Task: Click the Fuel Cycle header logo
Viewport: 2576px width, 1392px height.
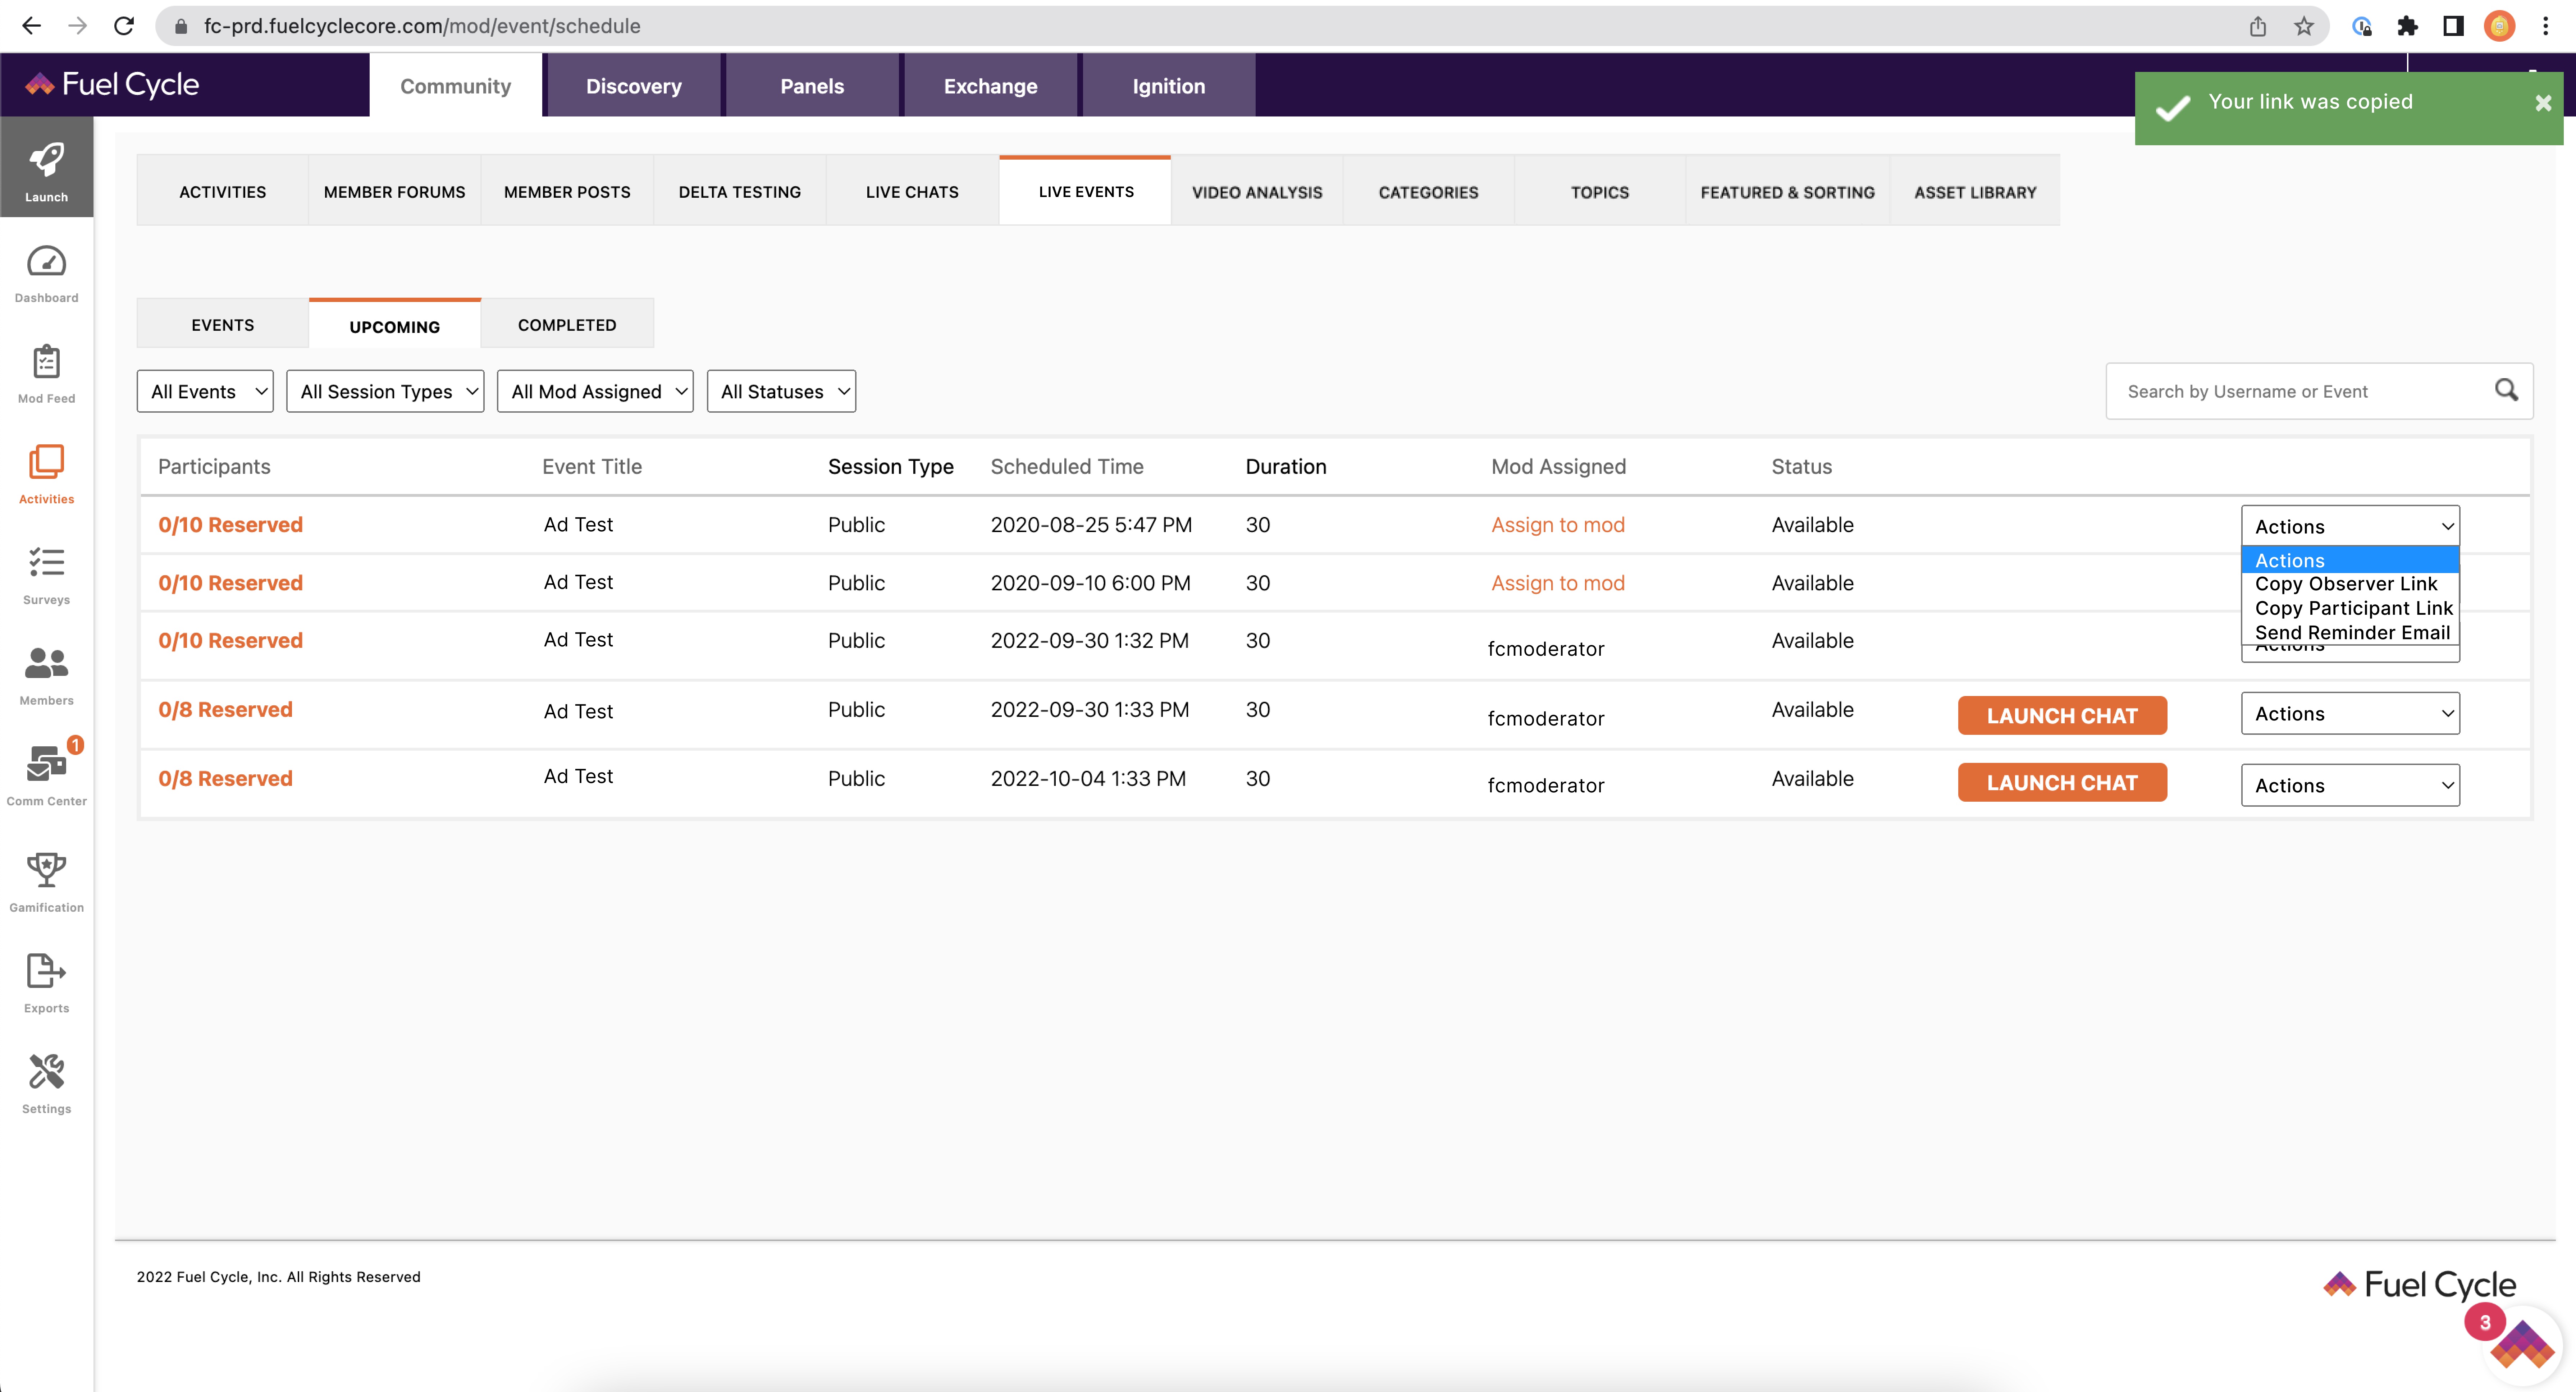Action: click(112, 84)
